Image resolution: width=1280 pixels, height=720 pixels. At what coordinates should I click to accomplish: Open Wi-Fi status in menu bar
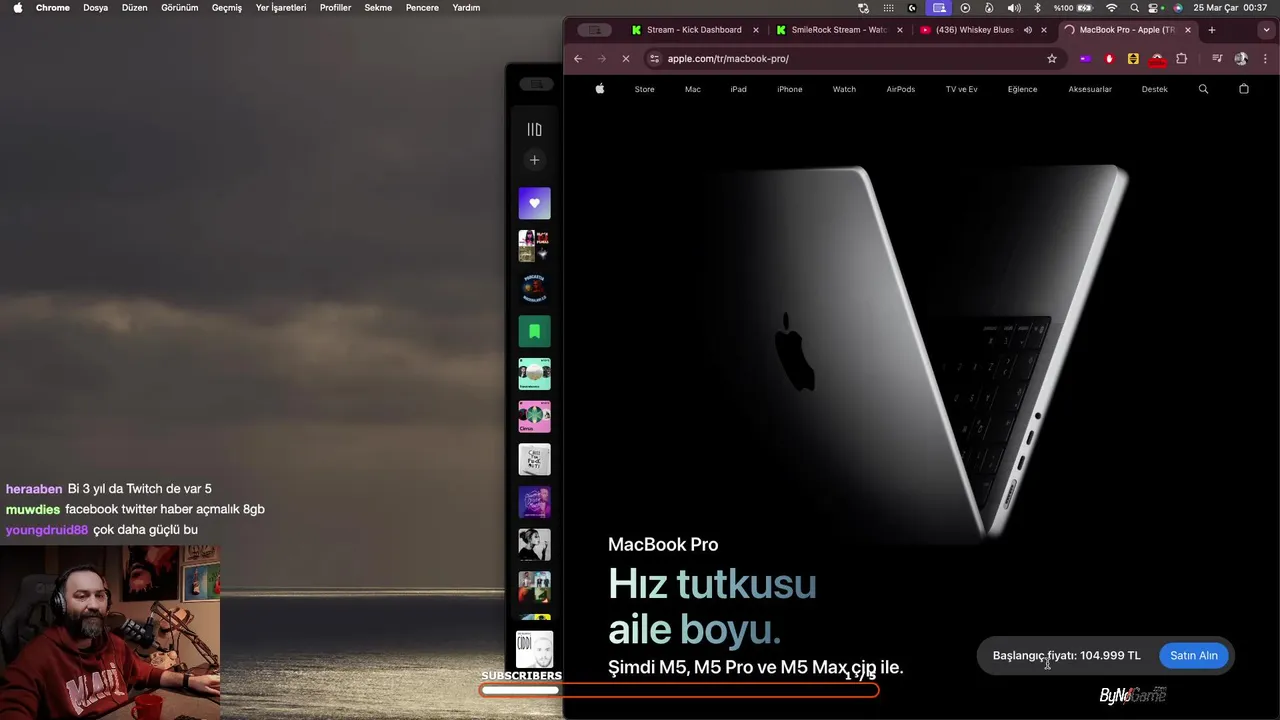coord(1111,7)
